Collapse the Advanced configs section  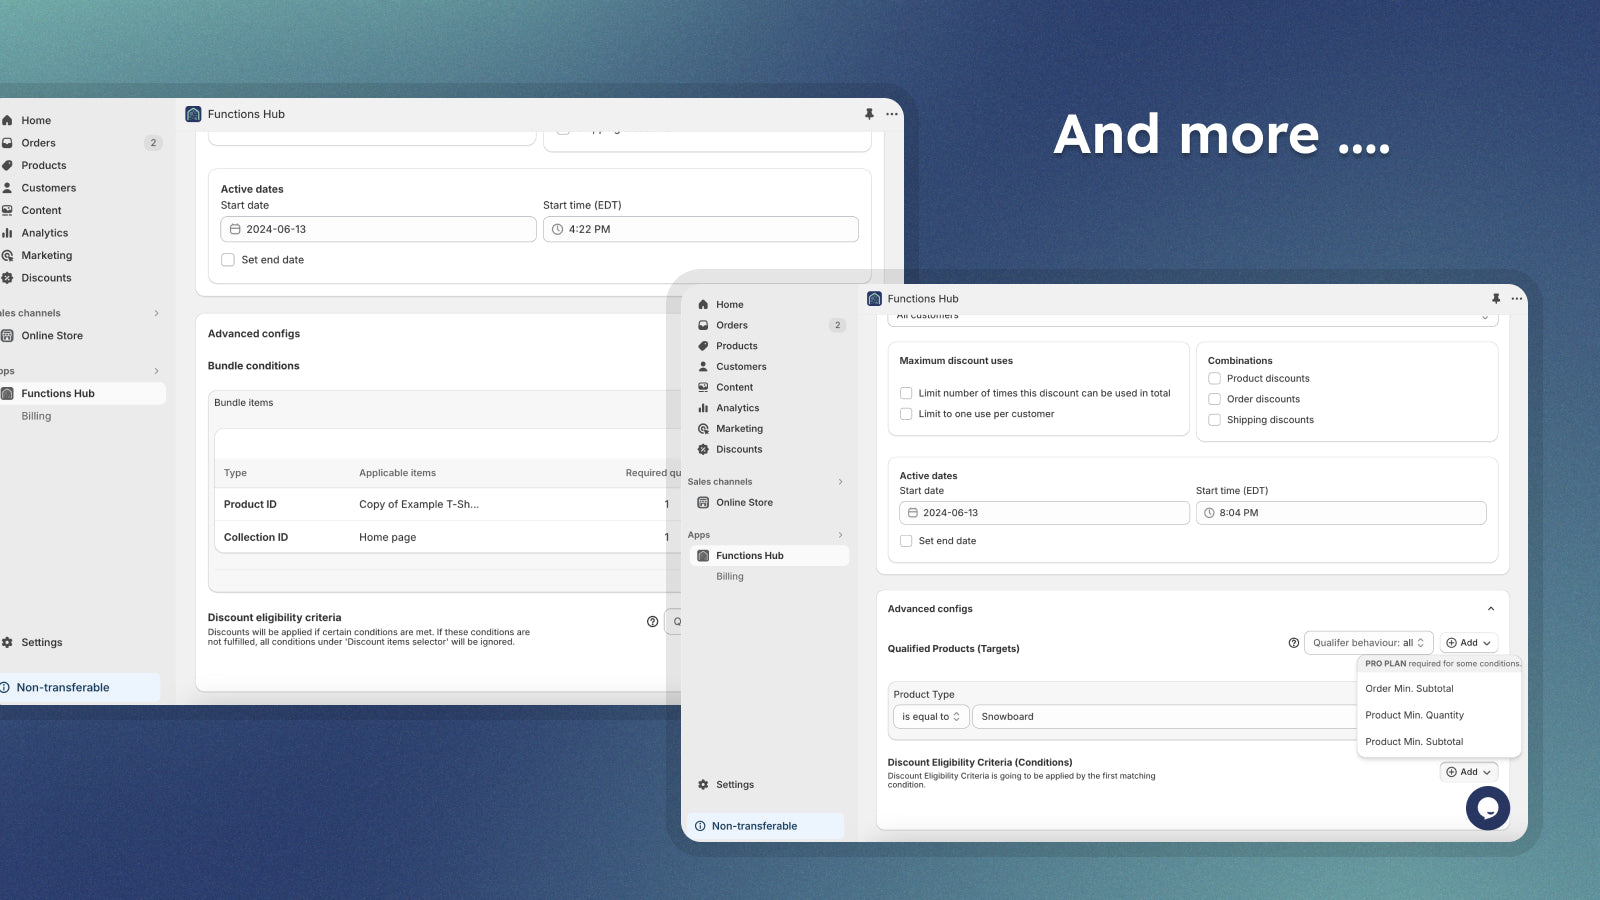1490,609
